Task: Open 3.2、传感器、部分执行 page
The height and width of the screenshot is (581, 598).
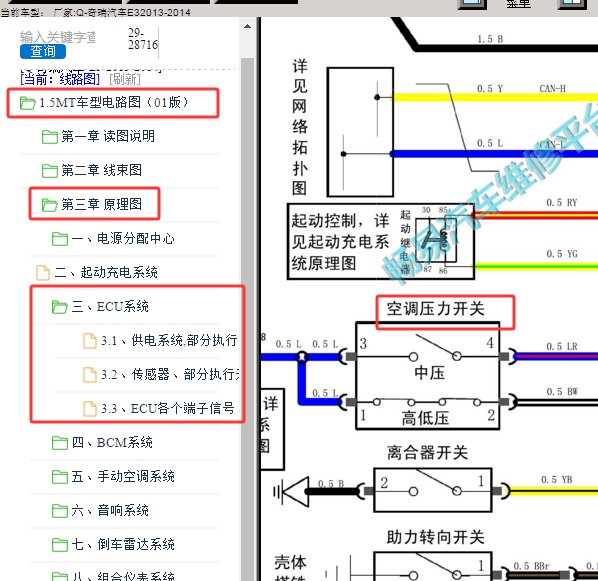Action: click(x=170, y=374)
